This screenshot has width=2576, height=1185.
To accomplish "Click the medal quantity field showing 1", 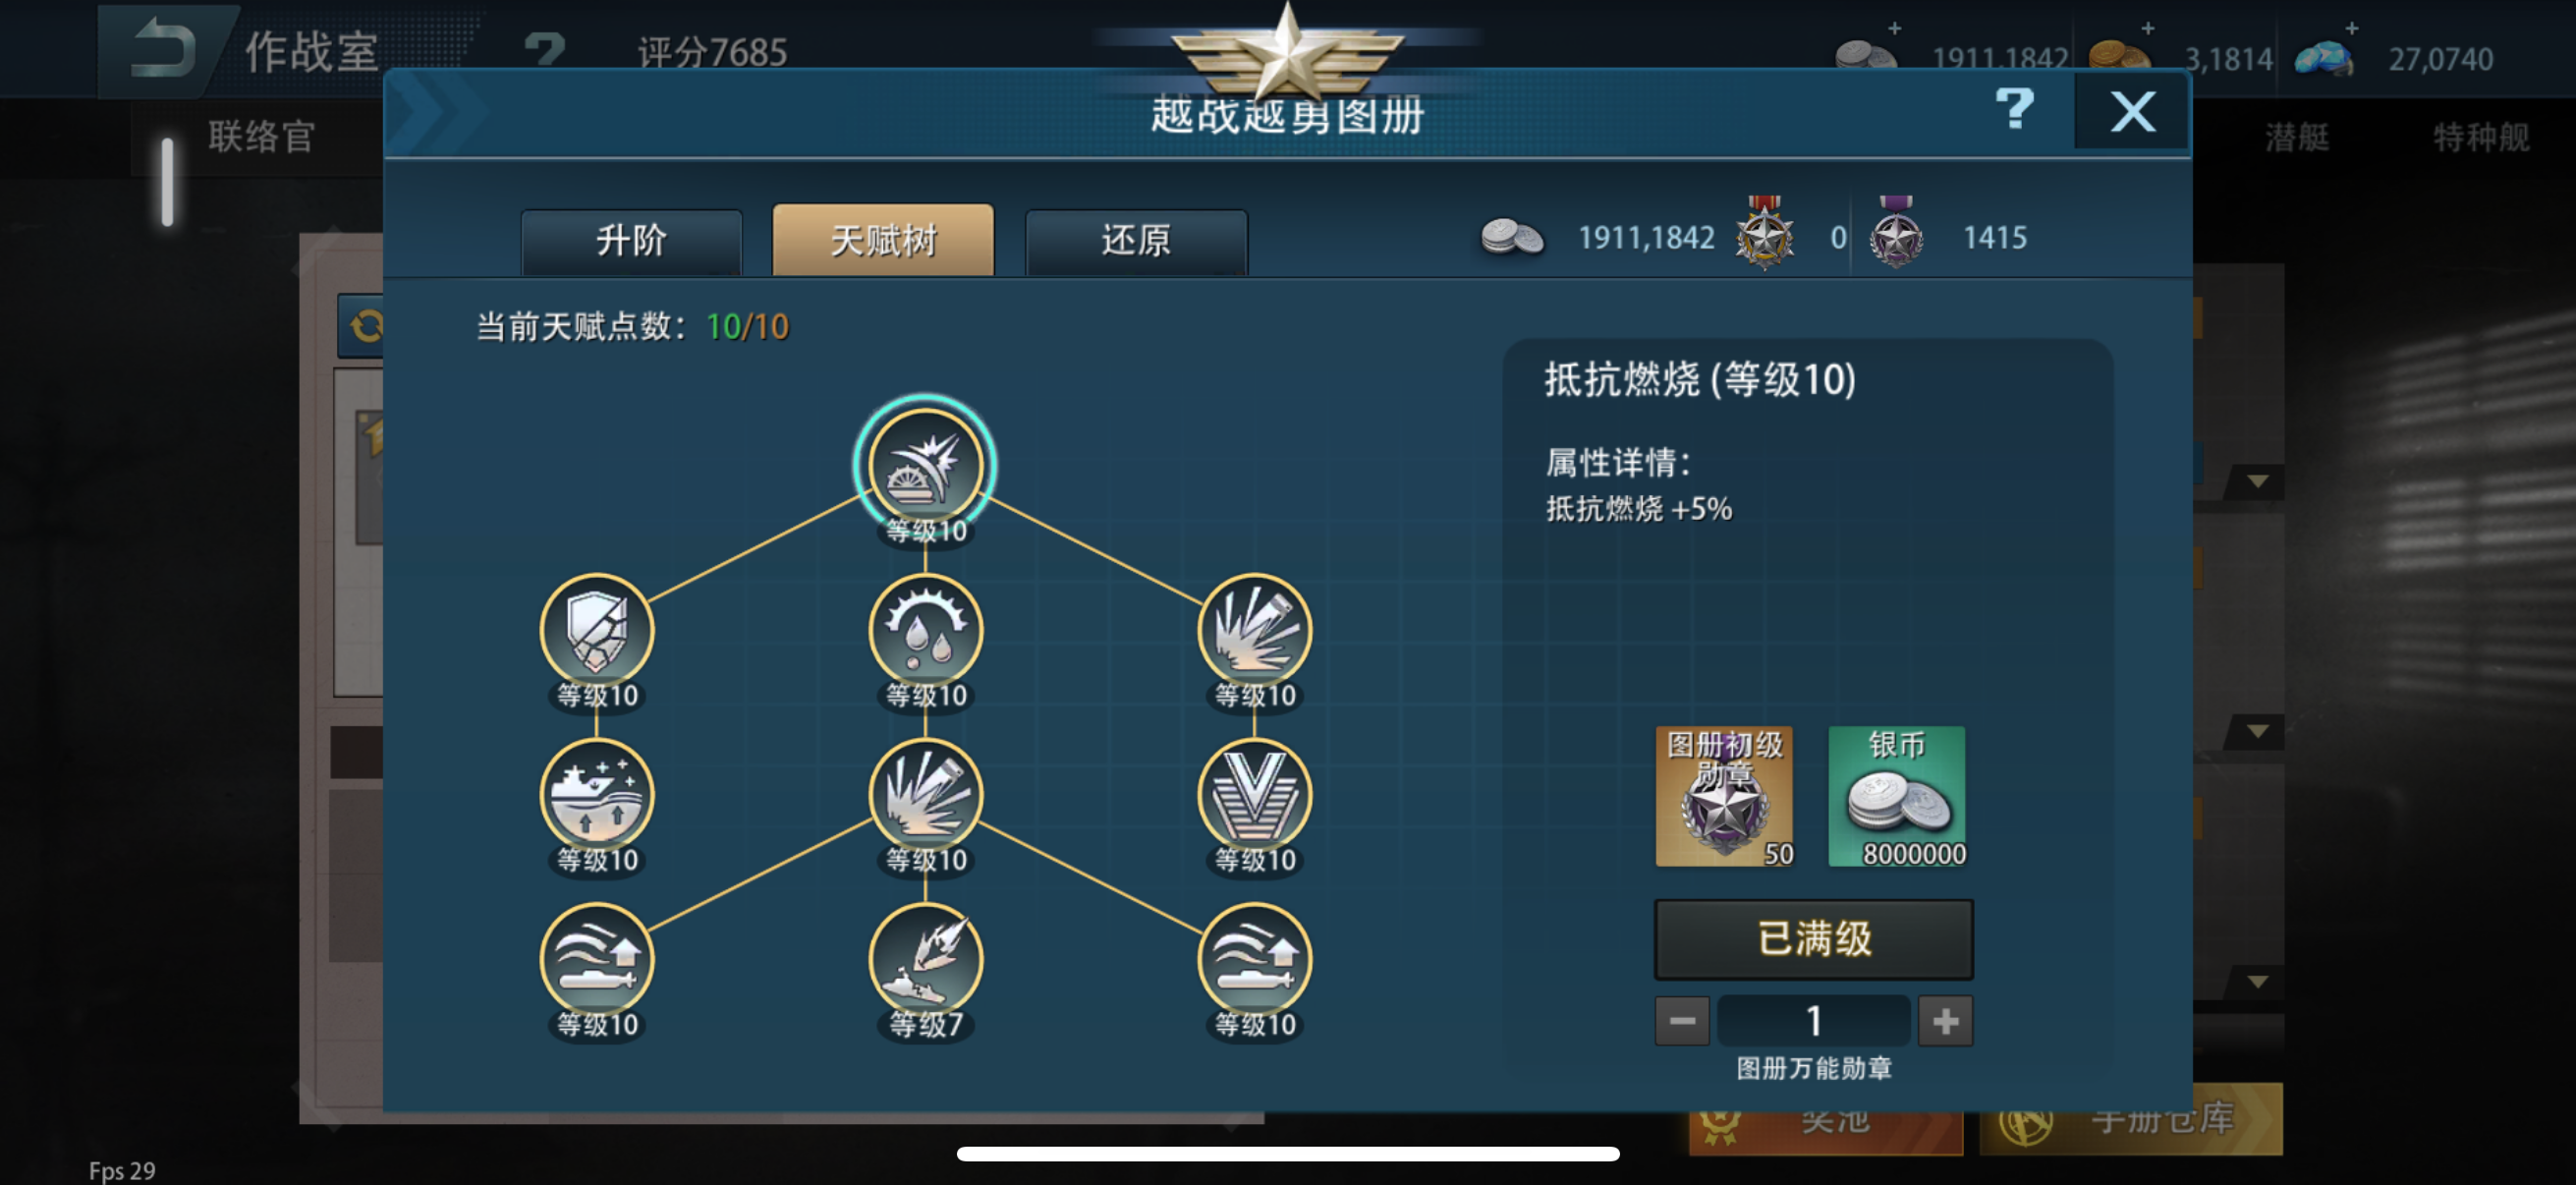I will (x=1814, y=1021).
